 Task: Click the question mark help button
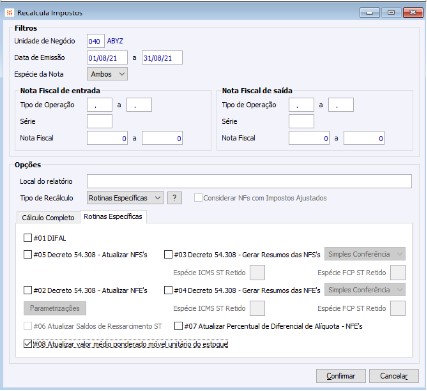[174, 198]
